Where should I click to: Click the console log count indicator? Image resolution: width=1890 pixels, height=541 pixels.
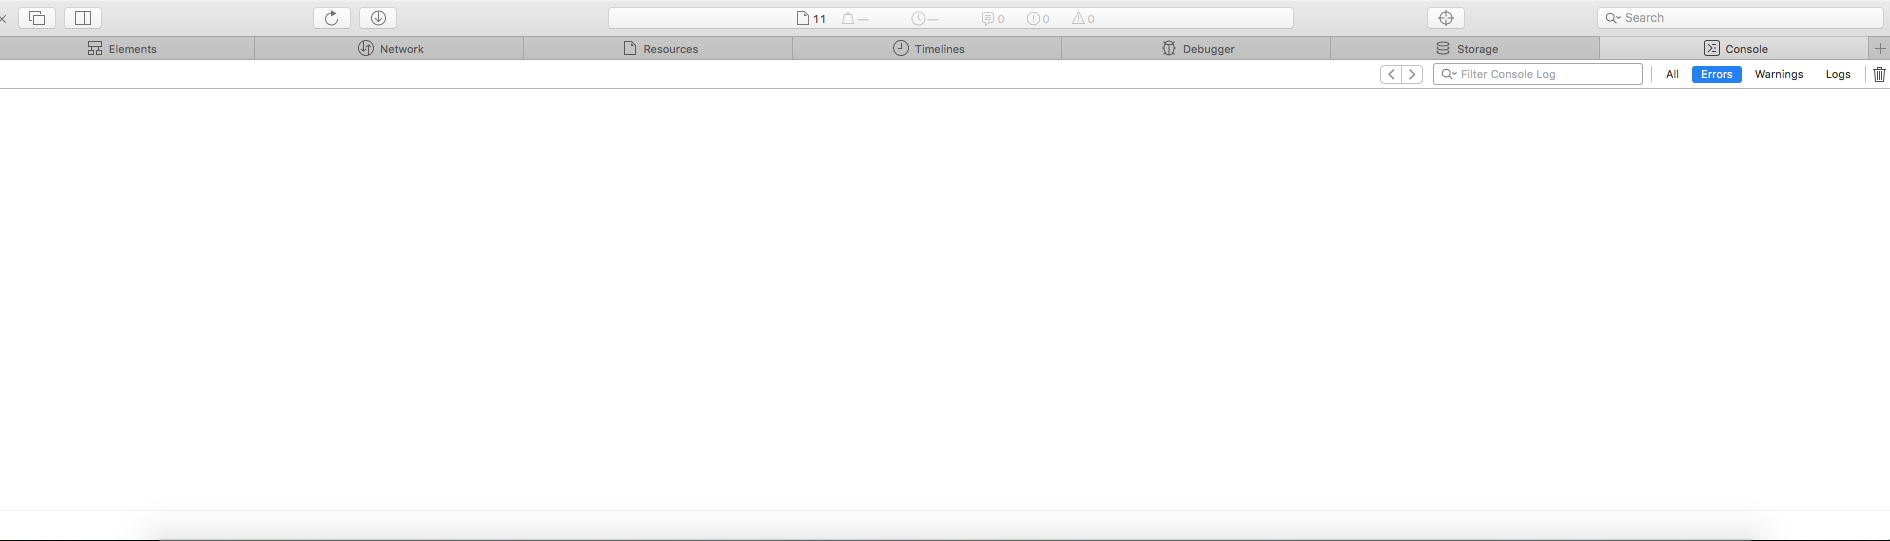993,19
